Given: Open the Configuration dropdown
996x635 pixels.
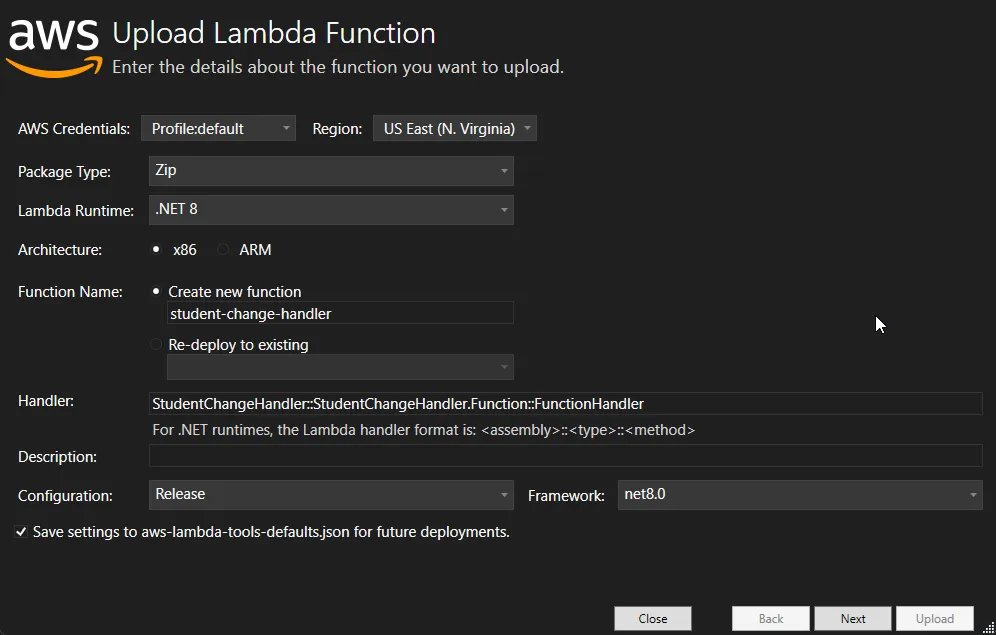Looking at the screenshot, I should pyautogui.click(x=330, y=494).
